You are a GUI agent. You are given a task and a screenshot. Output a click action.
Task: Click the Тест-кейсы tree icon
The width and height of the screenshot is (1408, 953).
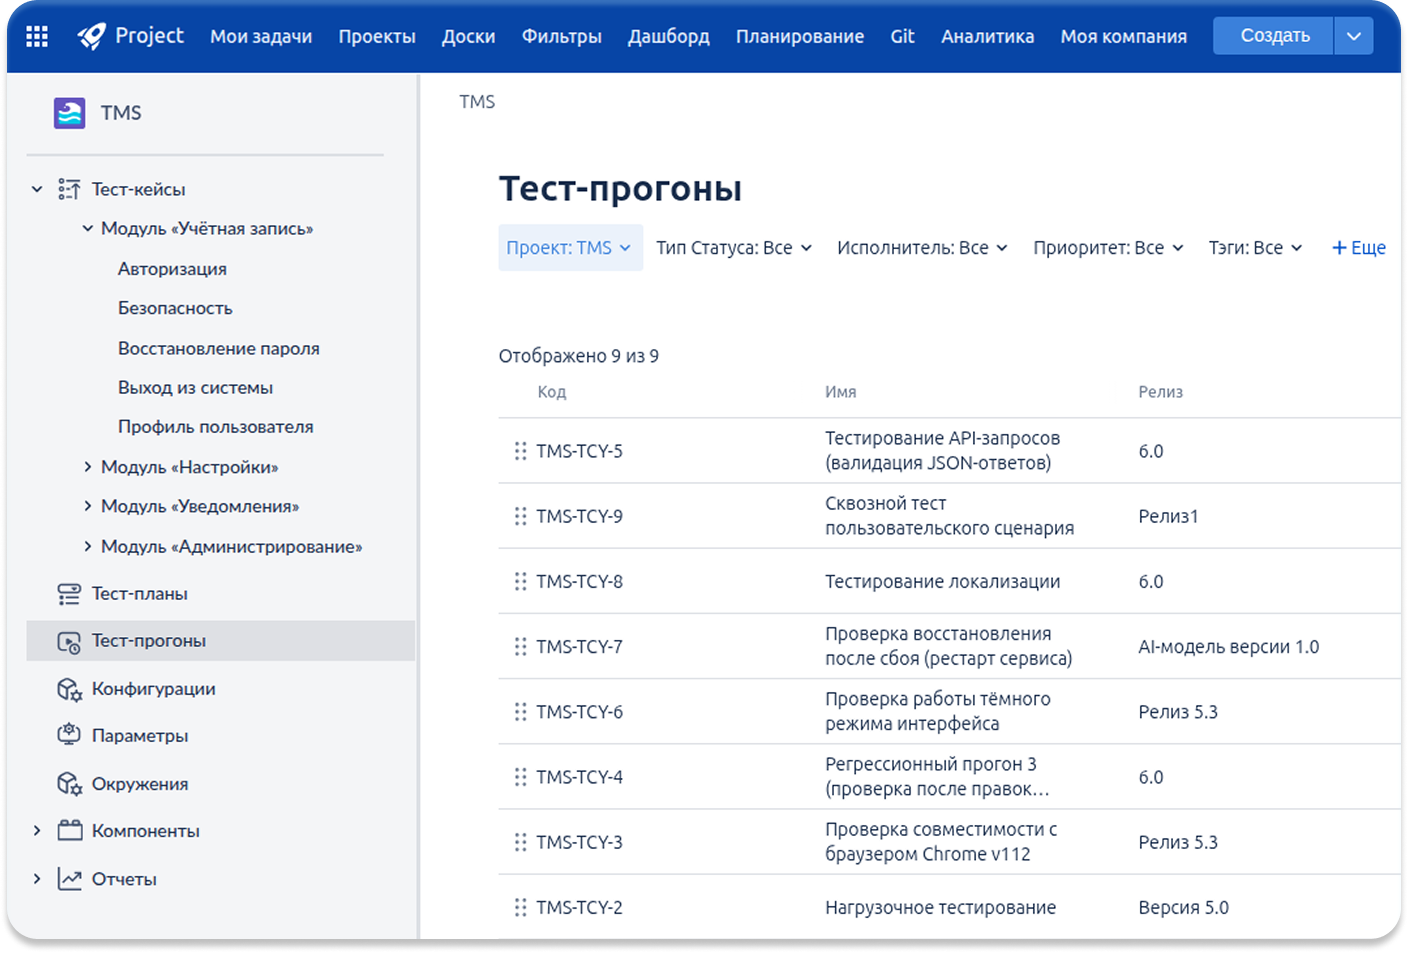pyautogui.click(x=69, y=189)
